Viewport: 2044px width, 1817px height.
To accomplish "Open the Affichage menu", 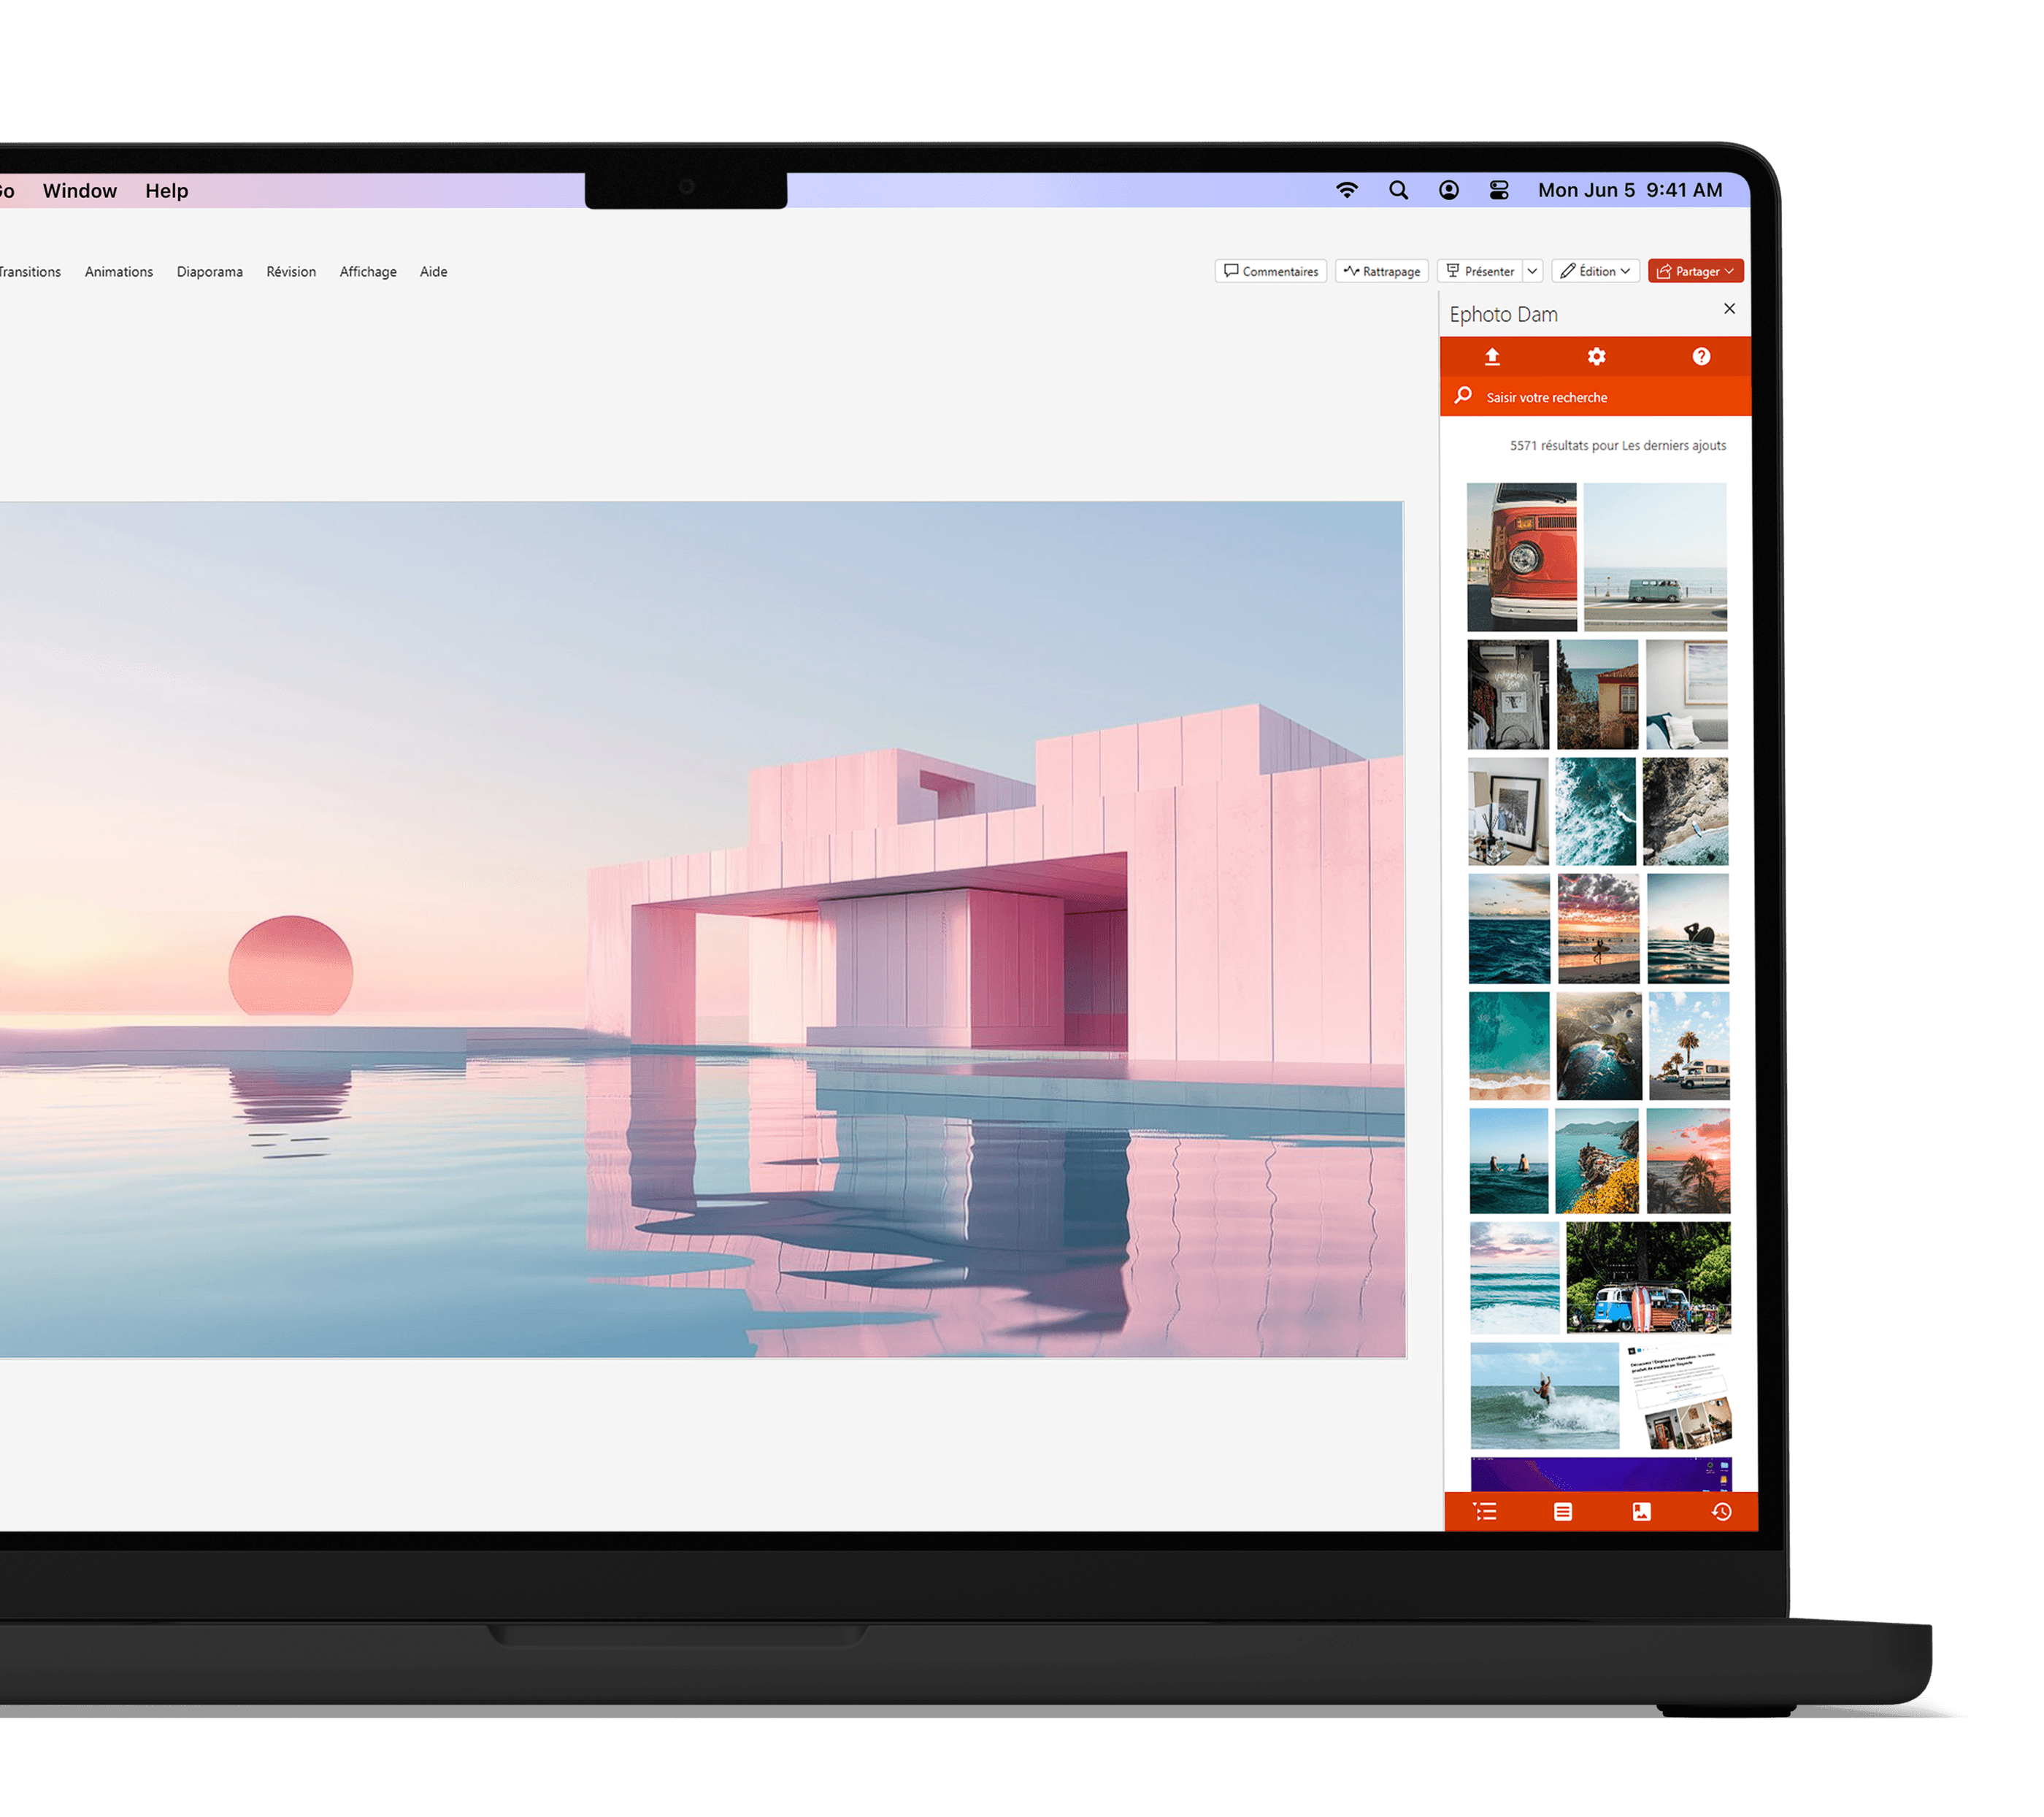I will point(368,271).
